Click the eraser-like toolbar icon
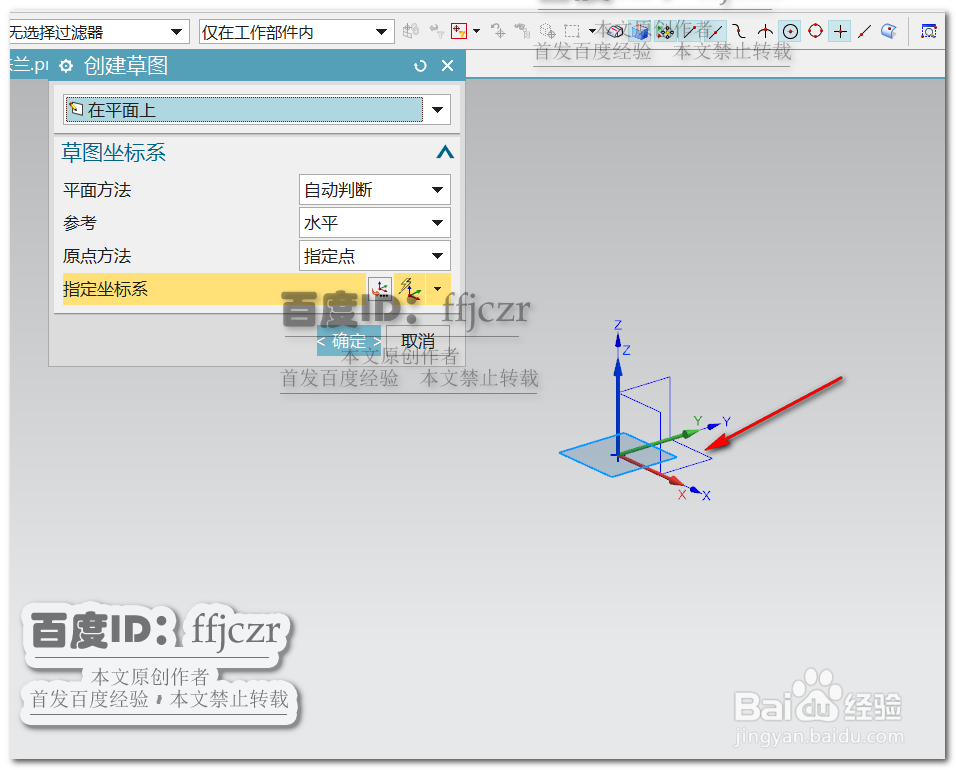This screenshot has height=770, width=956. pos(615,30)
